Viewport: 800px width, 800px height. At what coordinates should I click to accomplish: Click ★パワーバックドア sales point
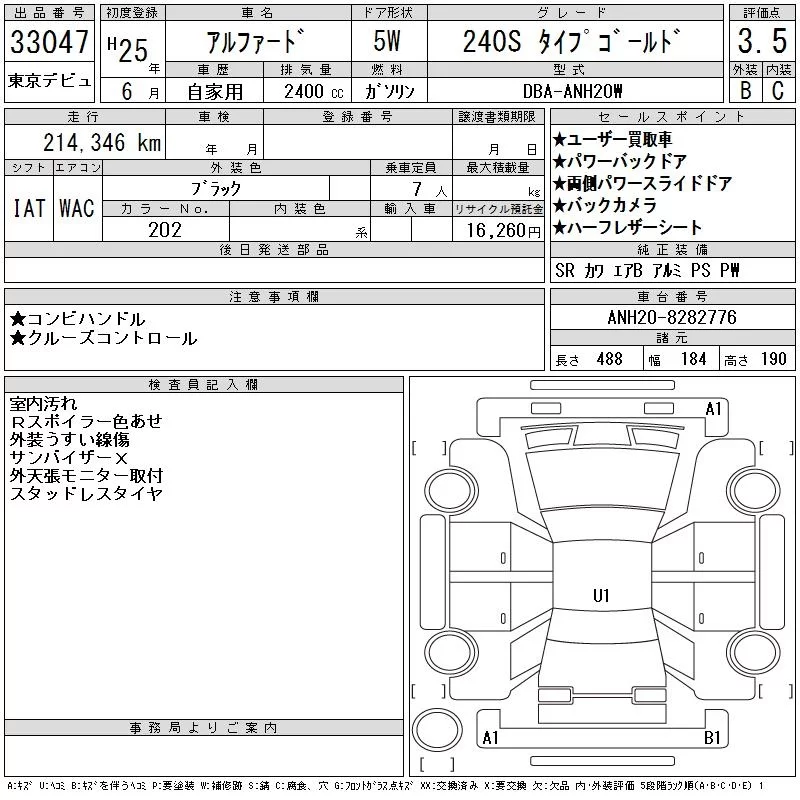tap(619, 161)
